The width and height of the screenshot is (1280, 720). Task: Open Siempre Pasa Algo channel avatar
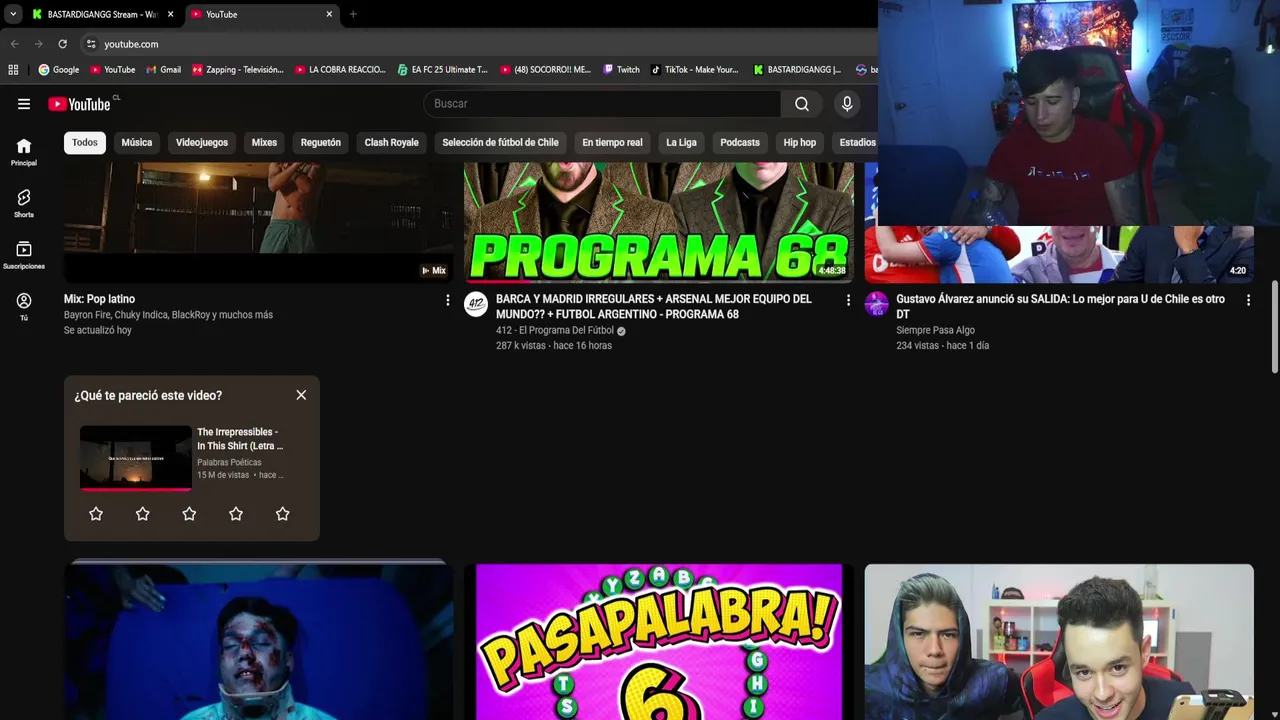click(x=876, y=304)
